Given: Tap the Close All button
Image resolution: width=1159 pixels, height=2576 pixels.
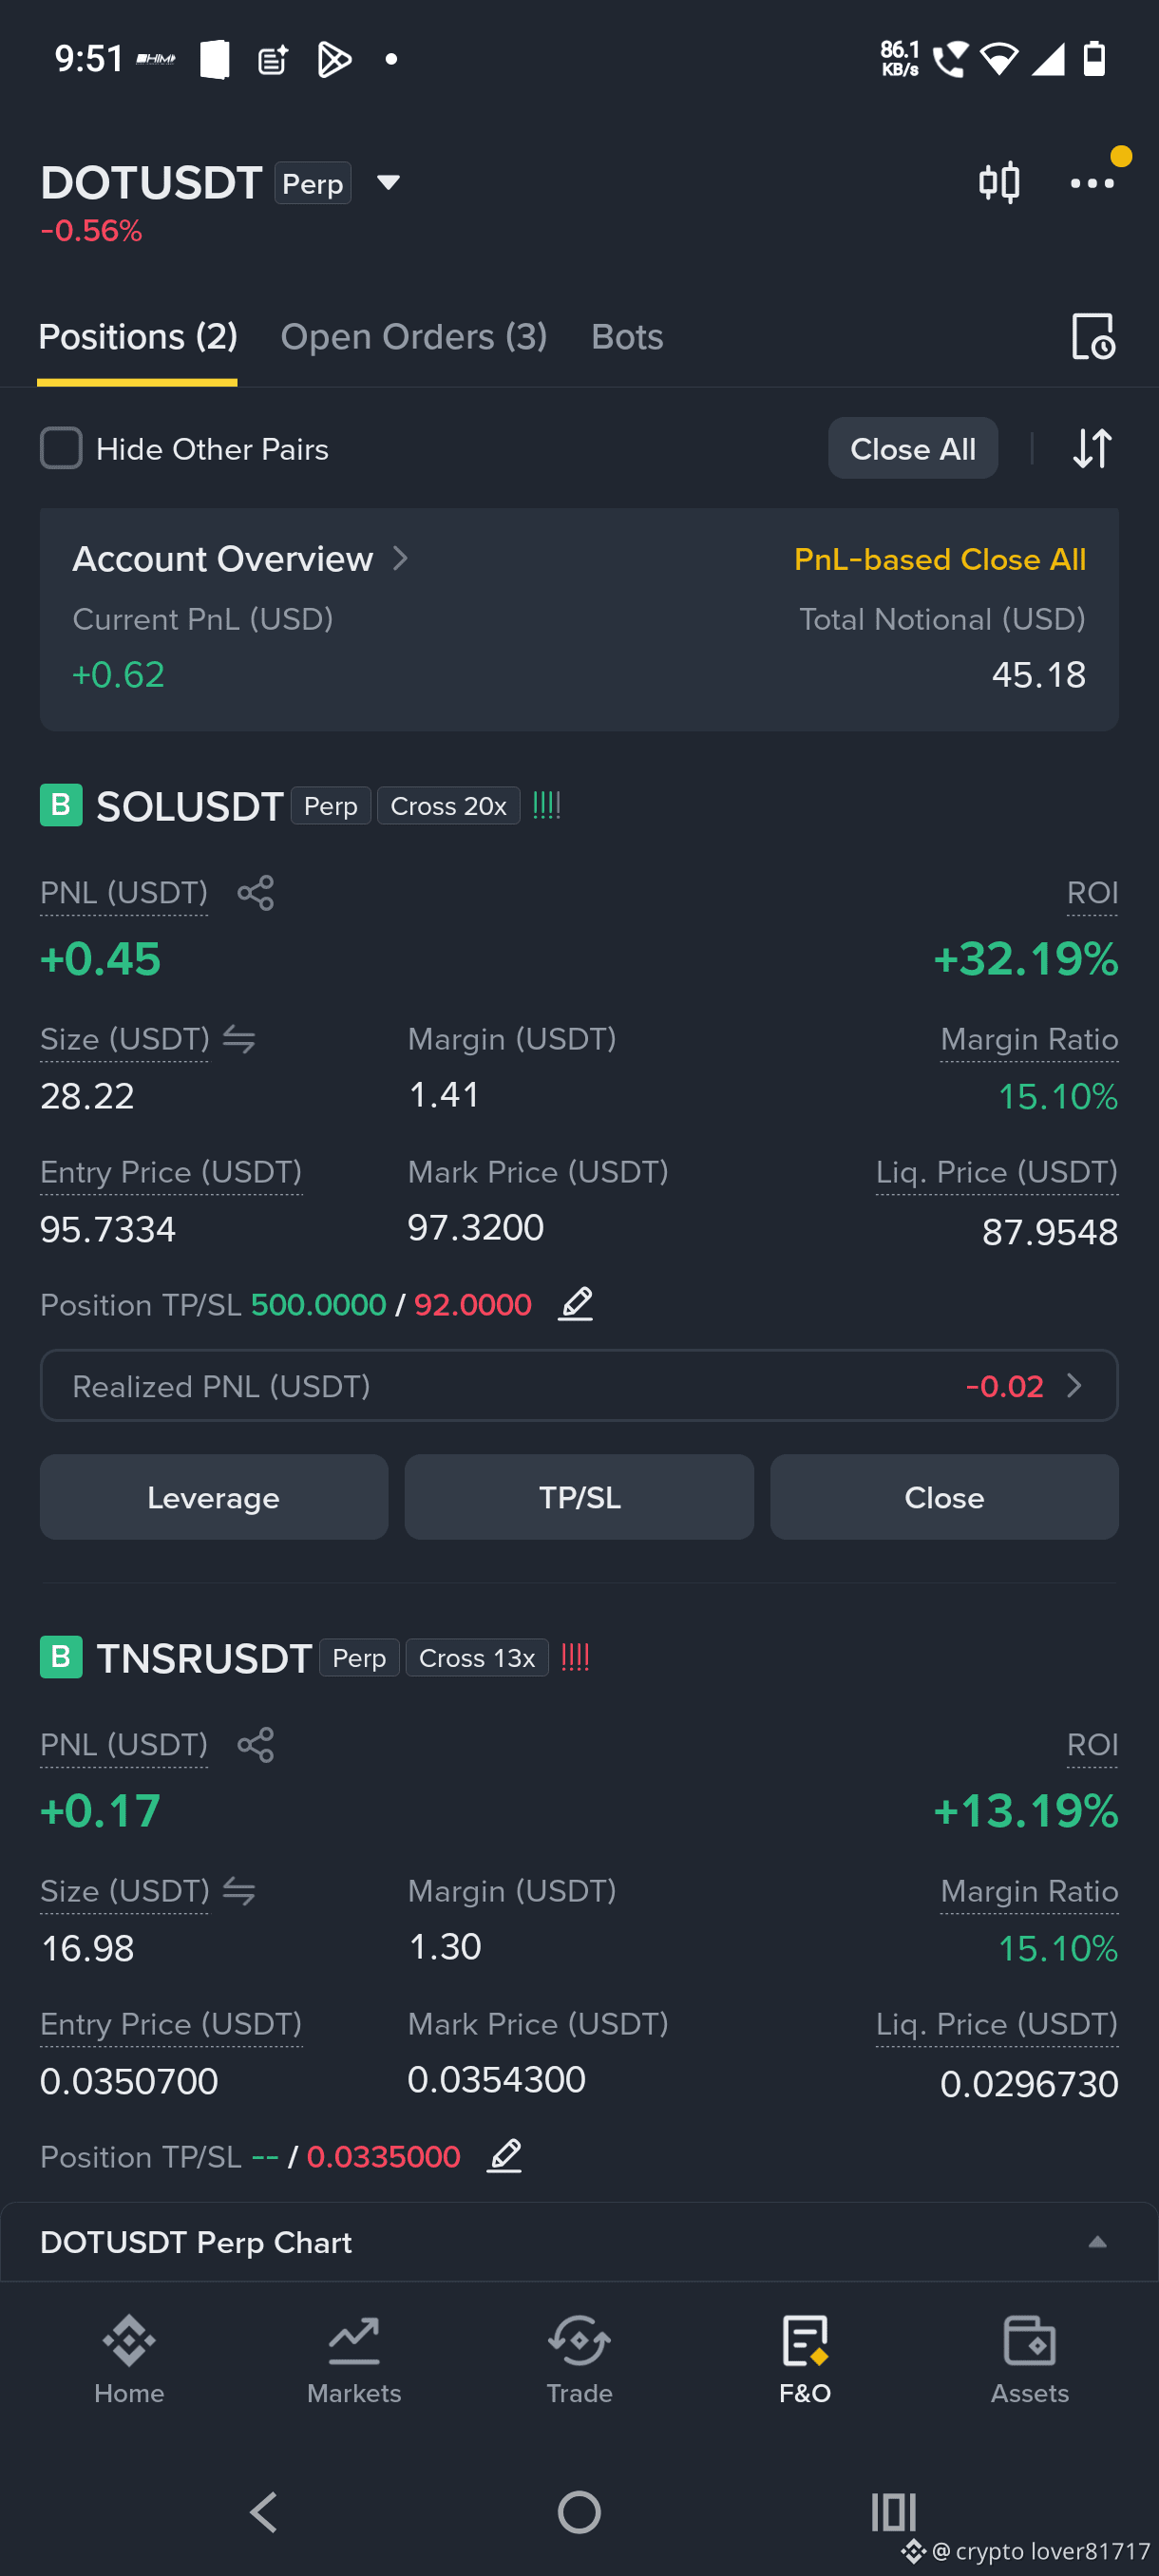Looking at the screenshot, I should tap(912, 448).
